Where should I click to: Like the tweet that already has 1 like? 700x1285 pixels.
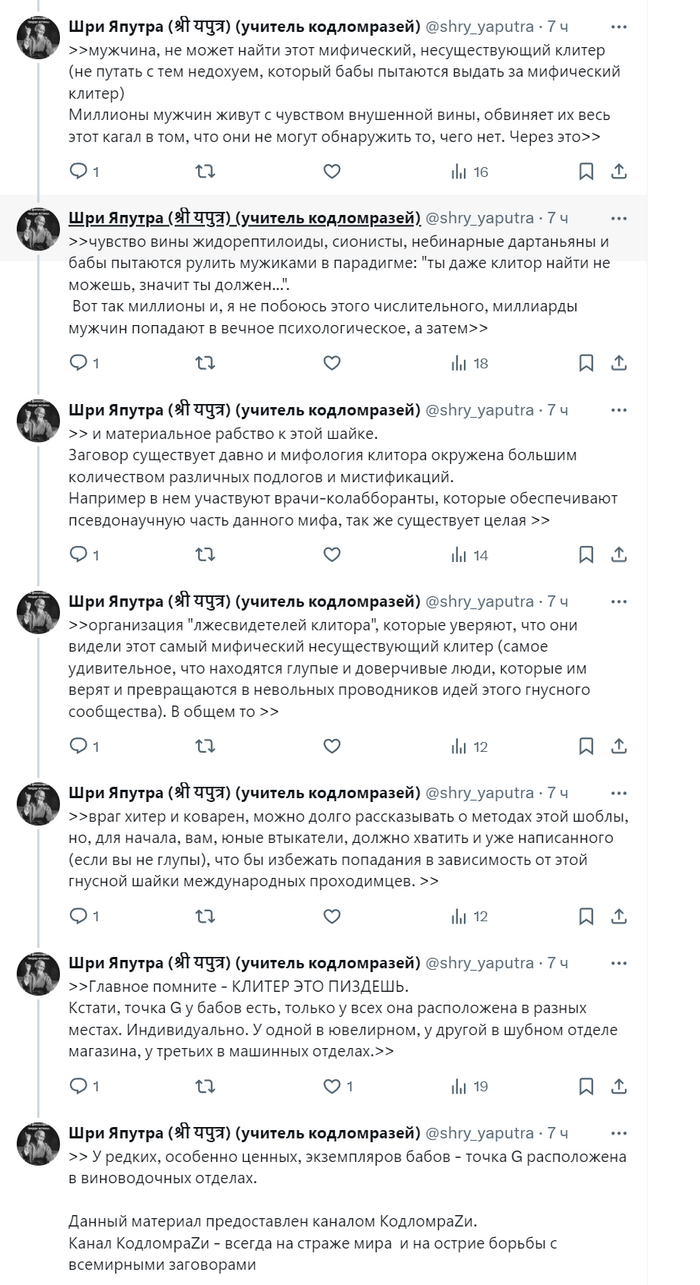coord(332,1086)
